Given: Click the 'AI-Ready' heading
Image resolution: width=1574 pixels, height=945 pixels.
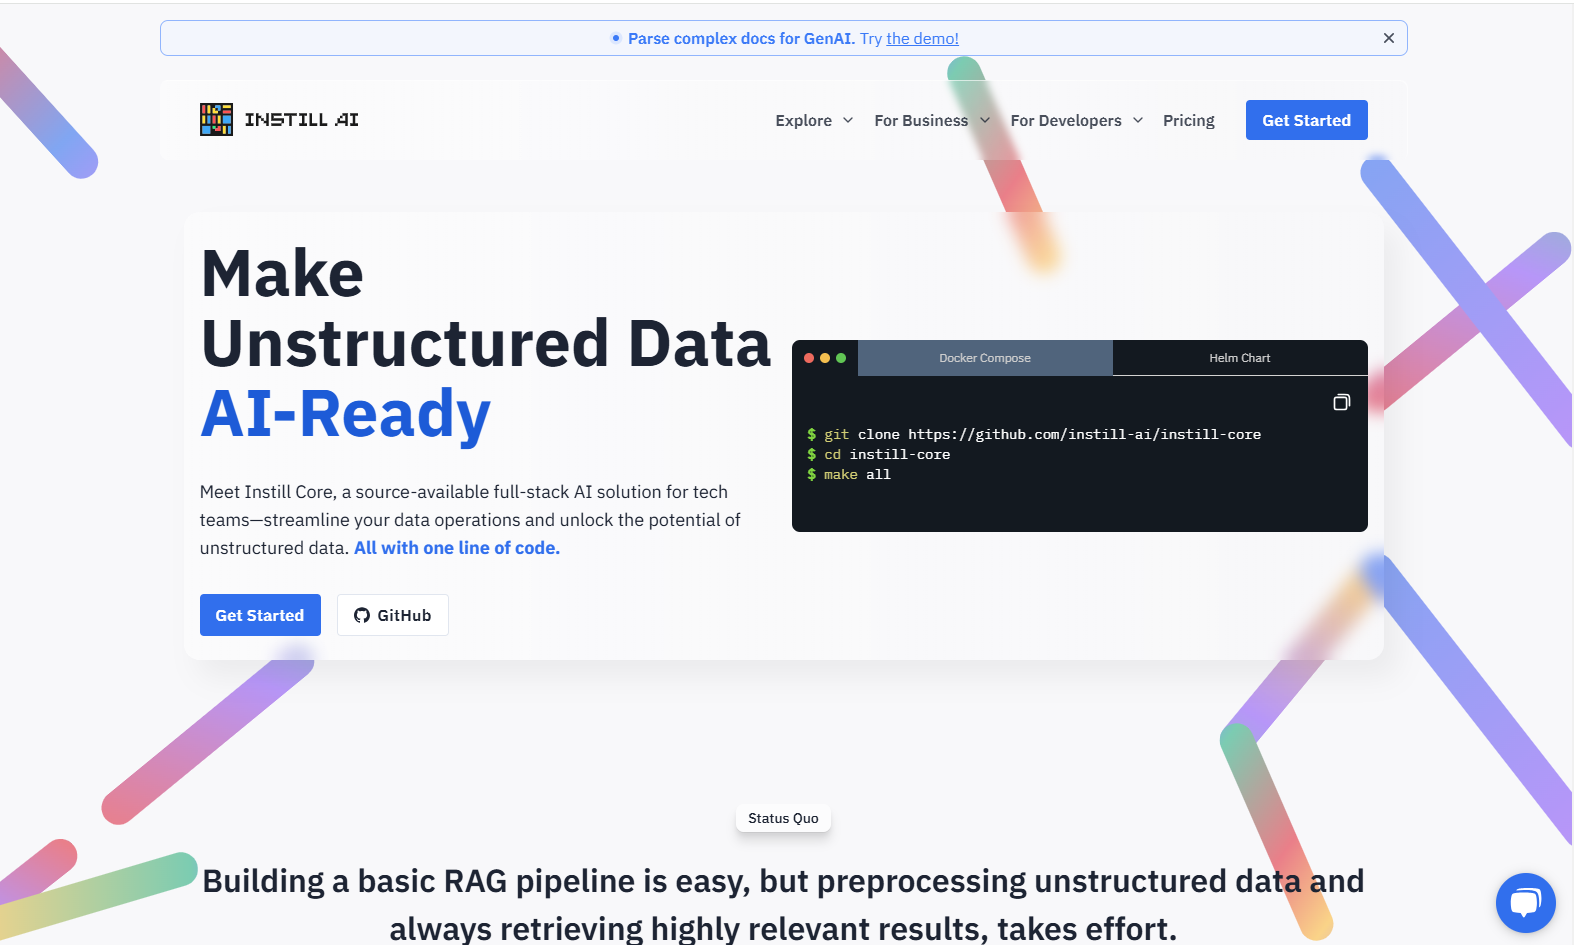Looking at the screenshot, I should coord(346,413).
